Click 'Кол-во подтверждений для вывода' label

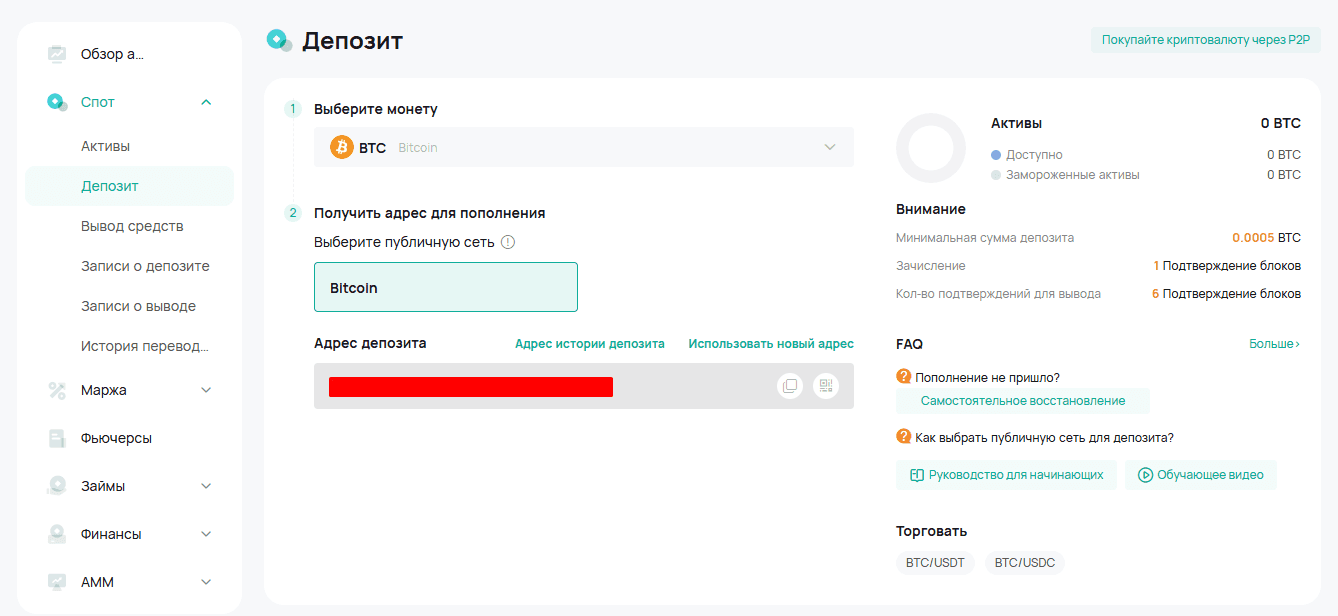(x=998, y=294)
